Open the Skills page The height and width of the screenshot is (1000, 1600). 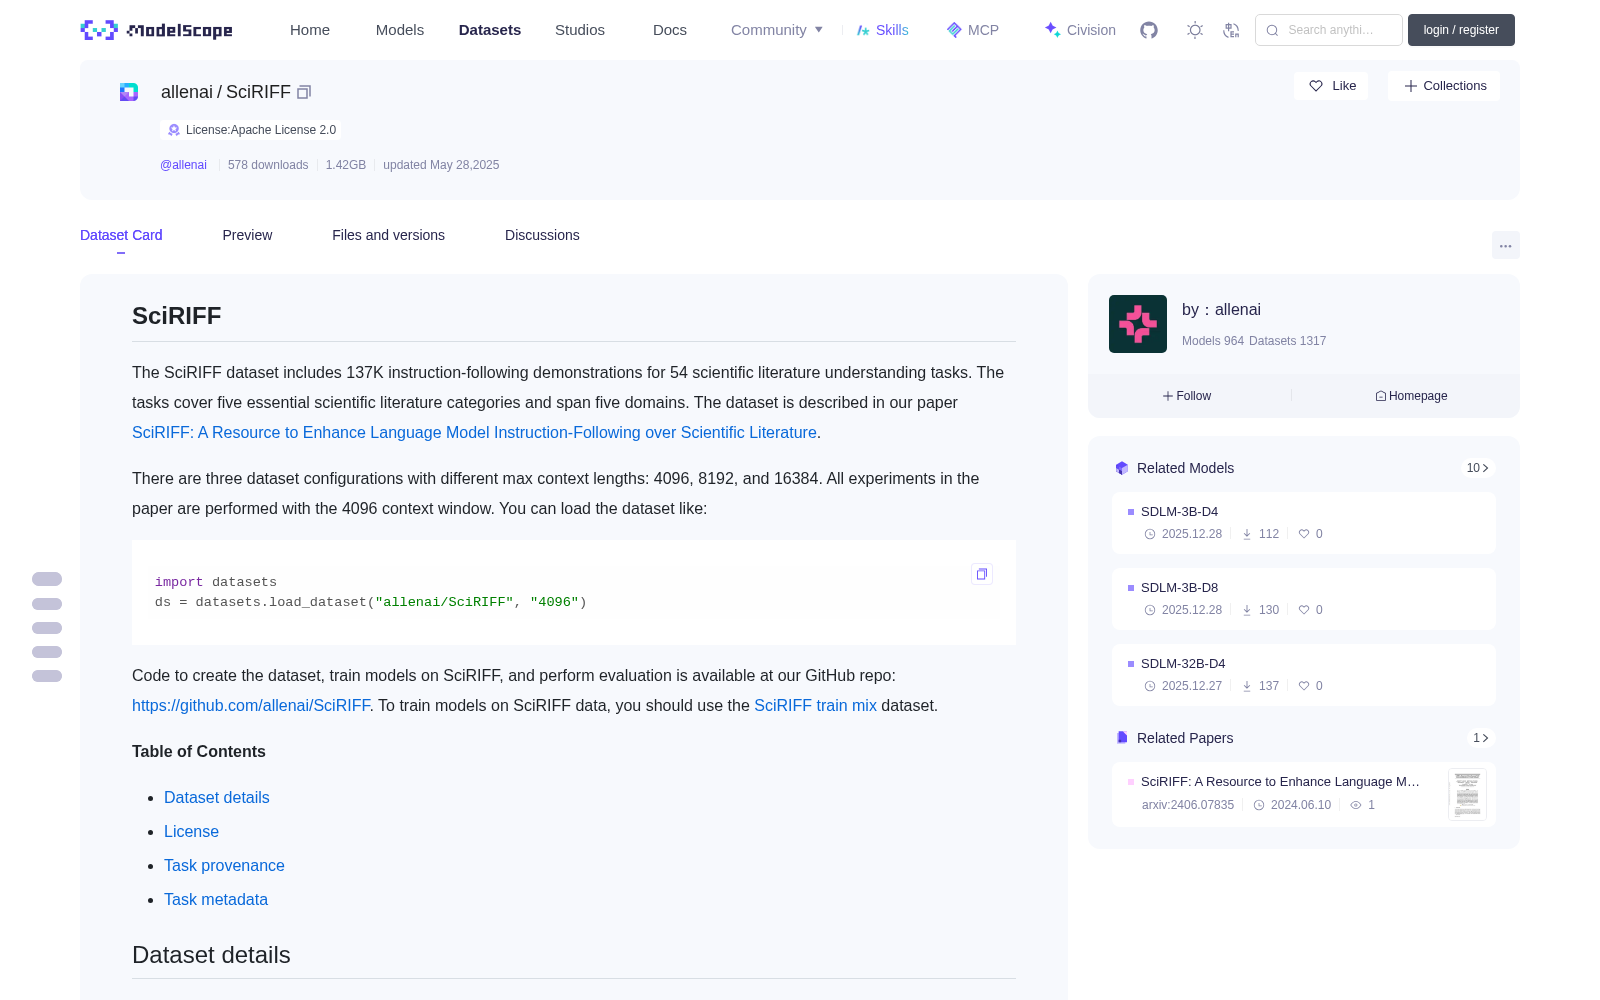883,30
